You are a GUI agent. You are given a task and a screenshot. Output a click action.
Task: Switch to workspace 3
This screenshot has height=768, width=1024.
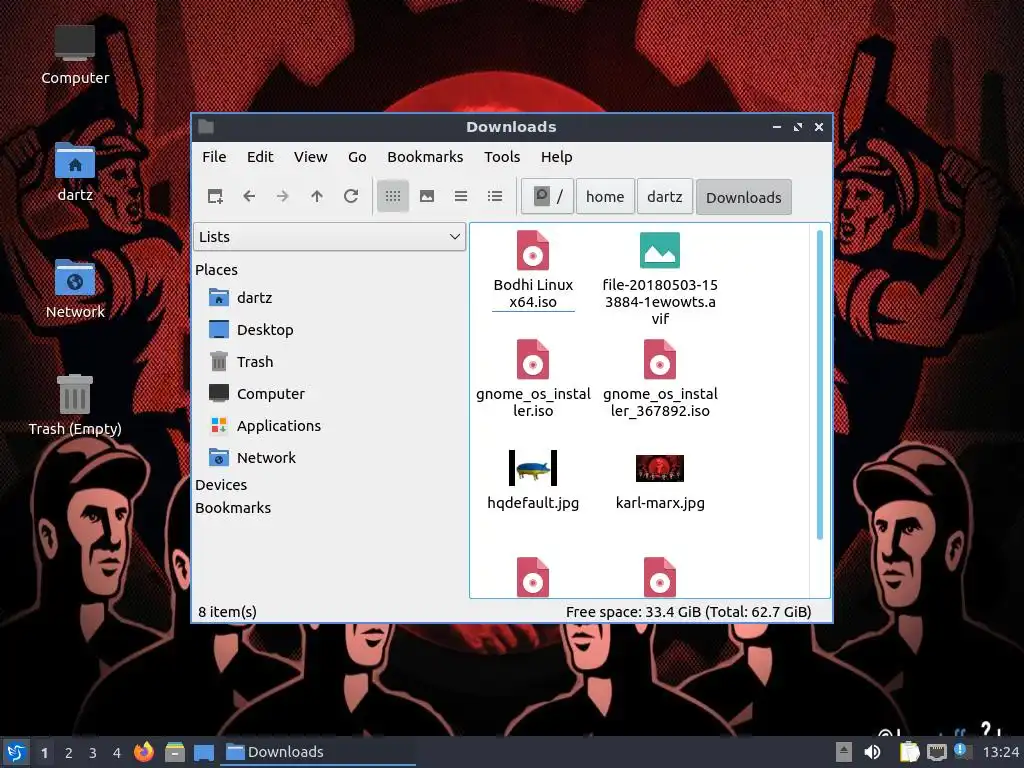(93, 753)
